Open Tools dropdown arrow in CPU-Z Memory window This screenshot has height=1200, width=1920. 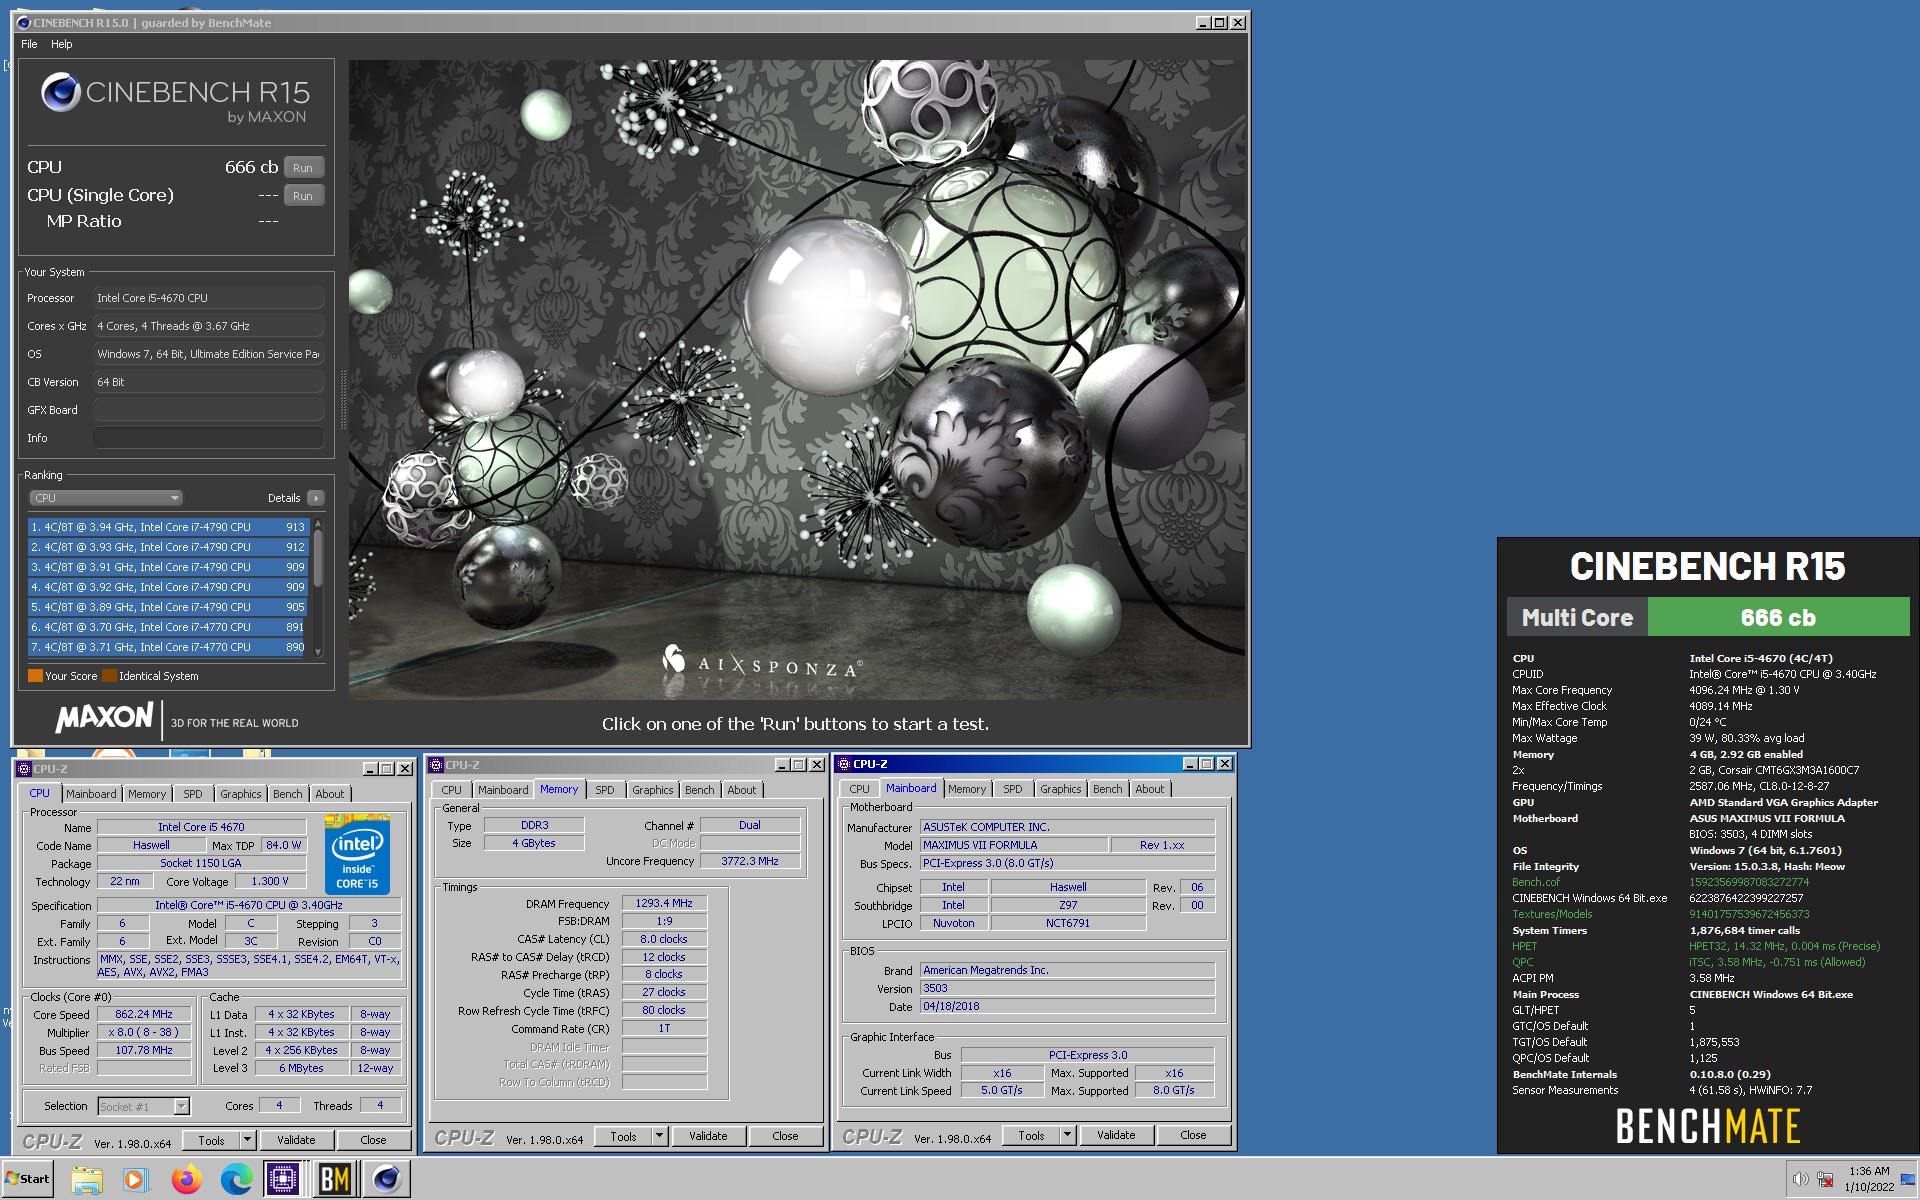(x=660, y=1136)
